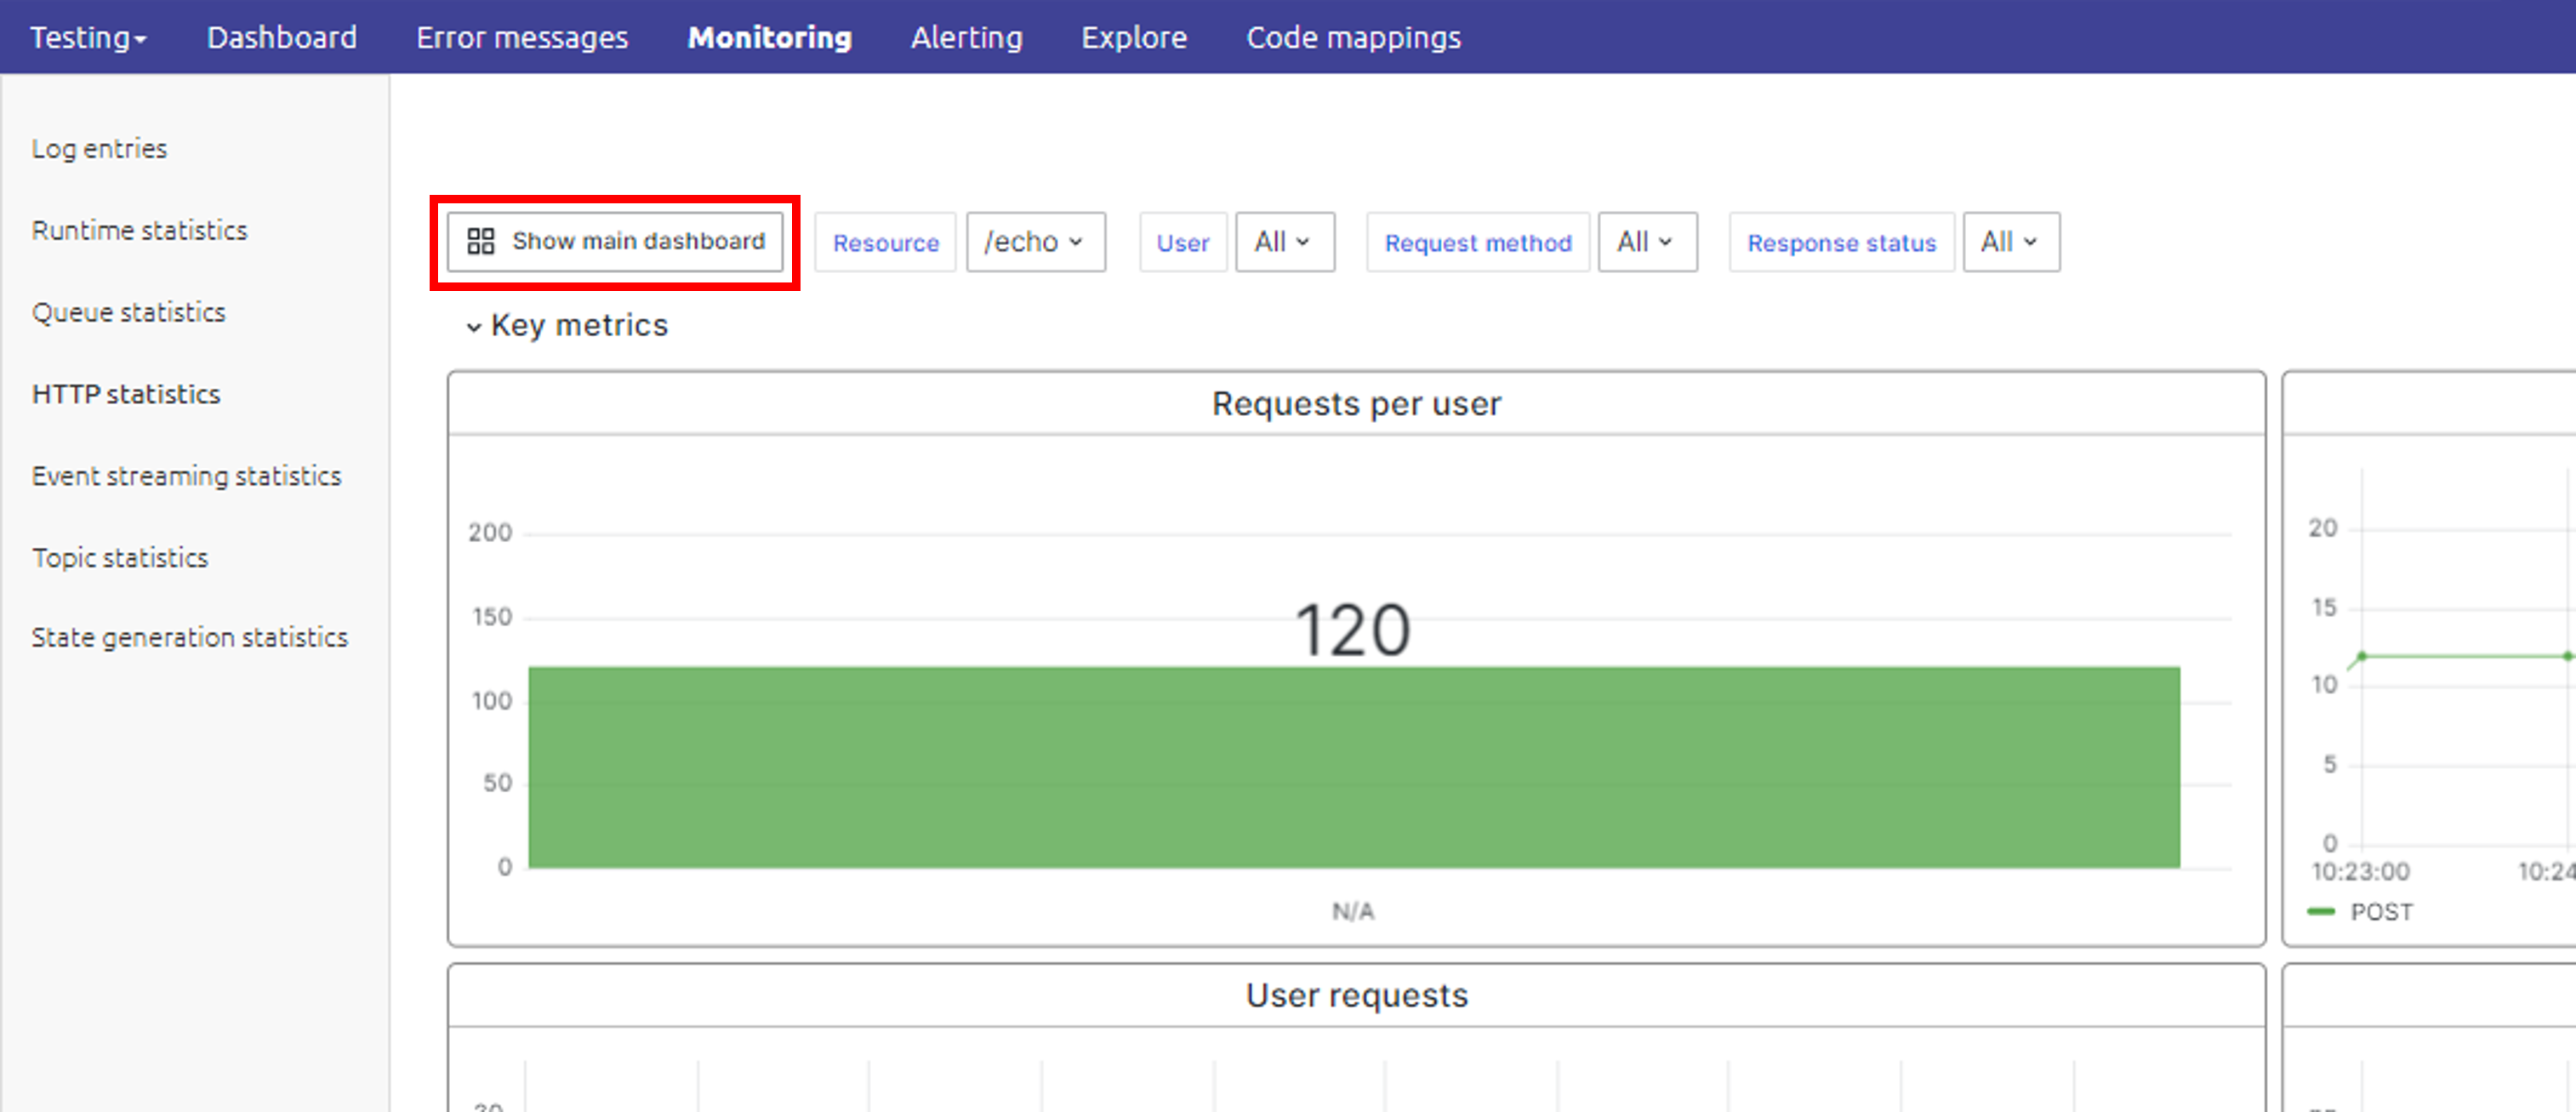2576x1112 pixels.
Task: Expand the Testing menu
Action: pos(87,37)
